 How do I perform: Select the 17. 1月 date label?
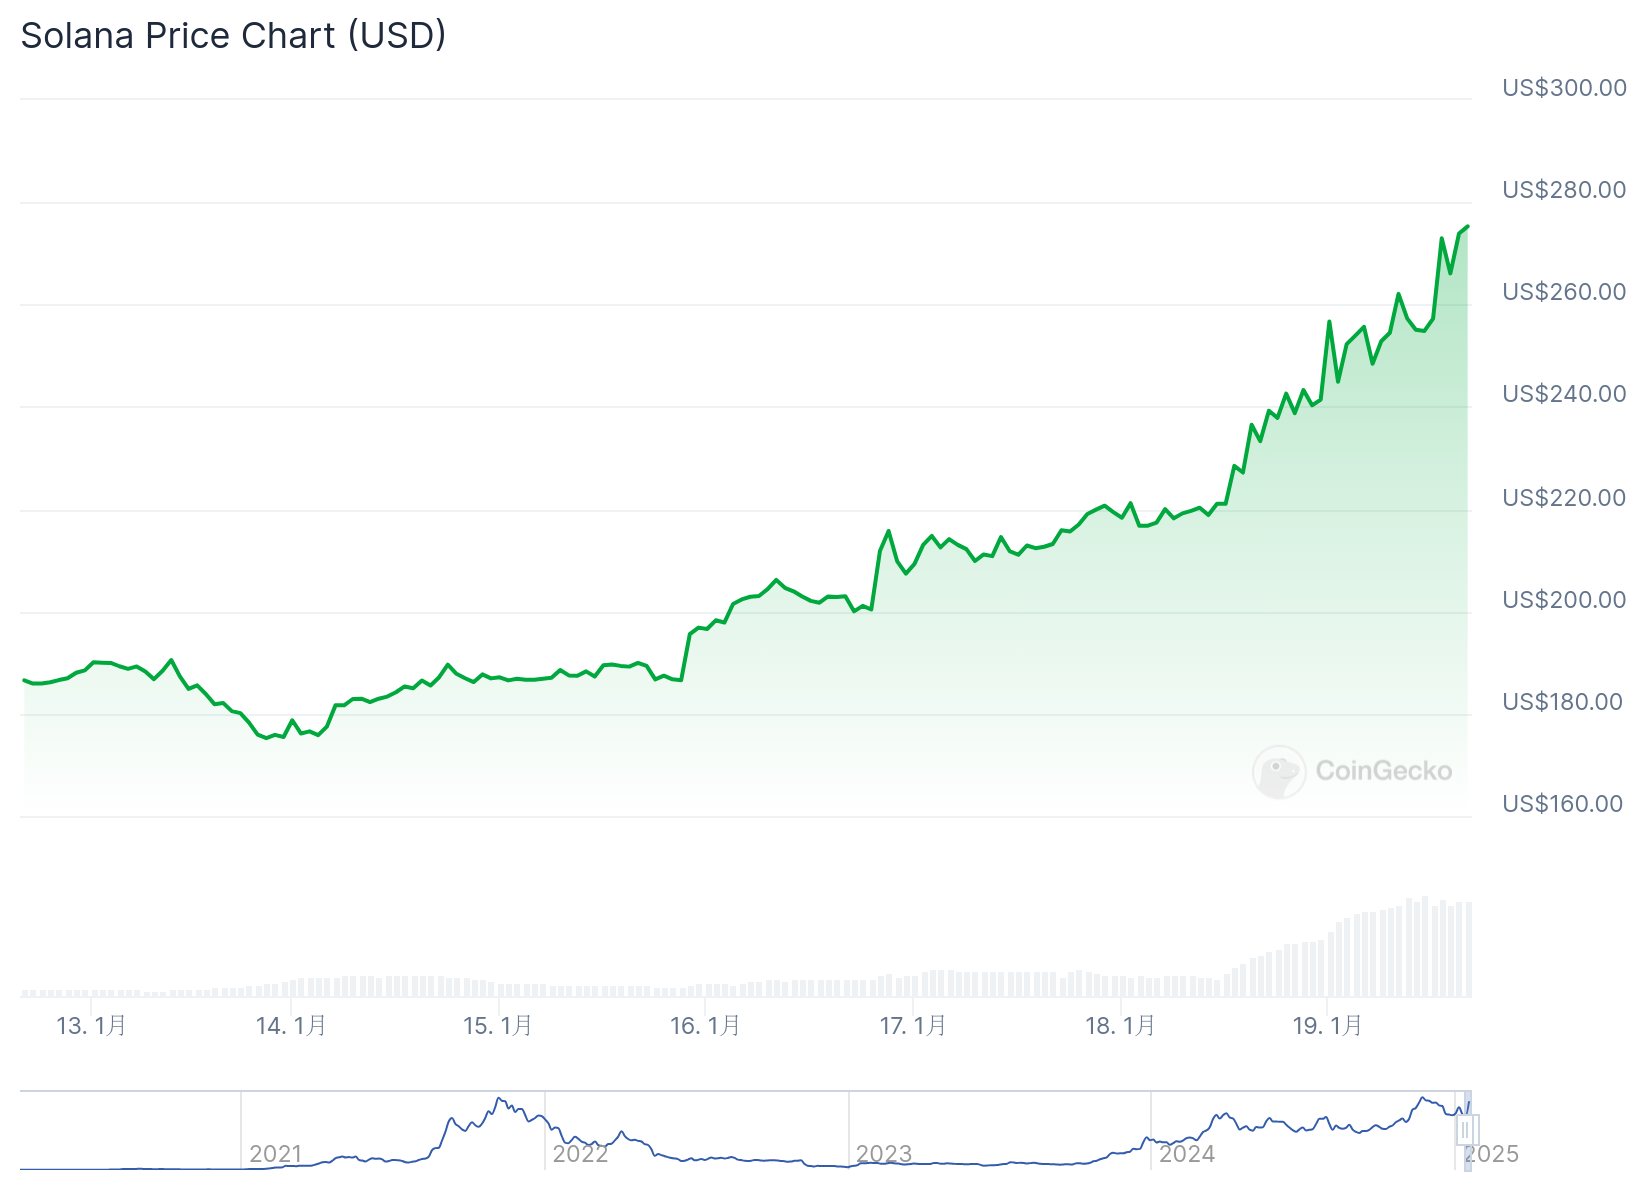(913, 1026)
